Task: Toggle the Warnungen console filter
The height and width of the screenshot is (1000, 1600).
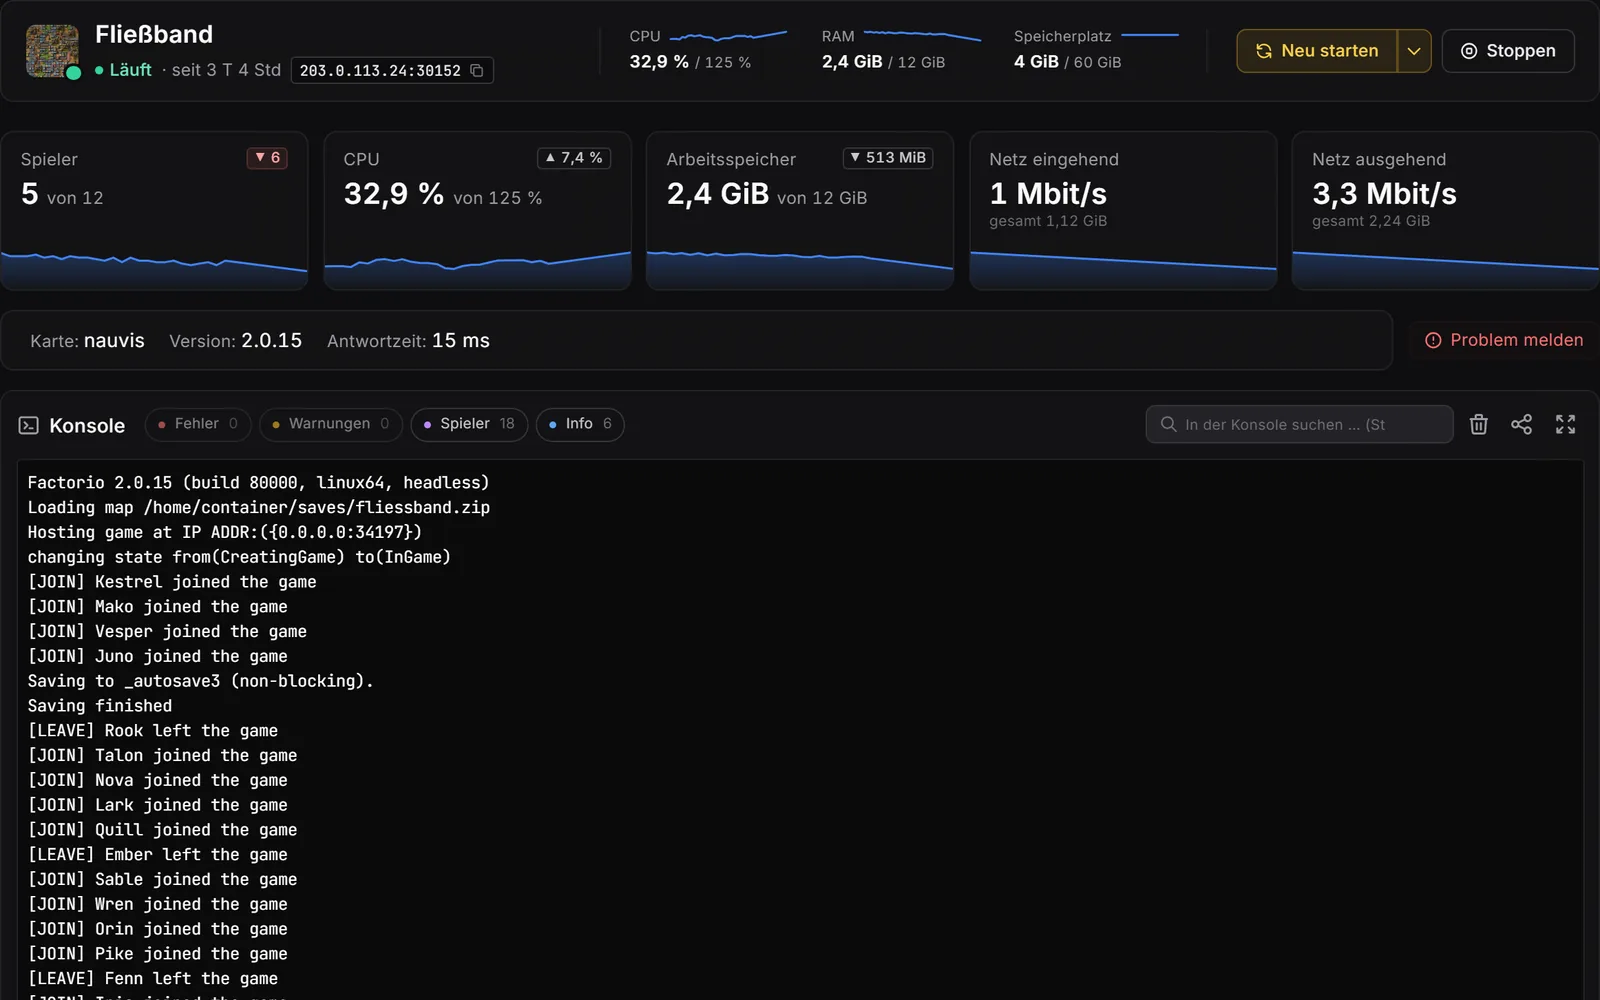Action: pyautogui.click(x=330, y=424)
